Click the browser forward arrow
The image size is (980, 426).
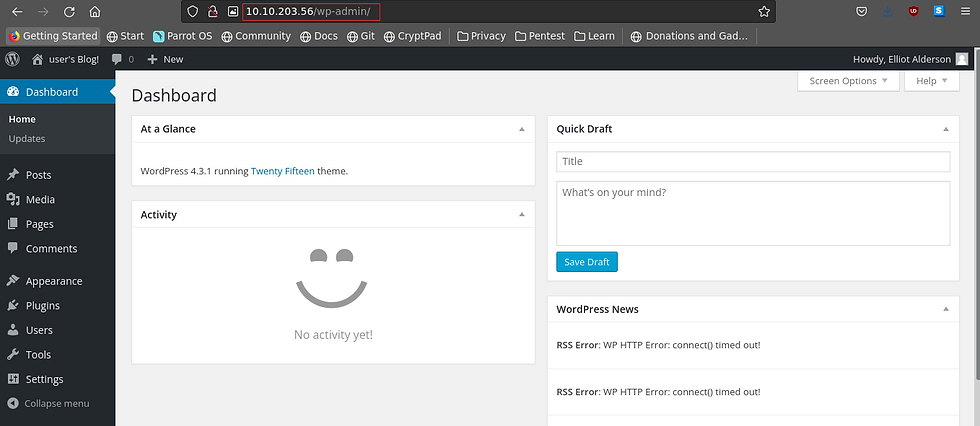[43, 11]
